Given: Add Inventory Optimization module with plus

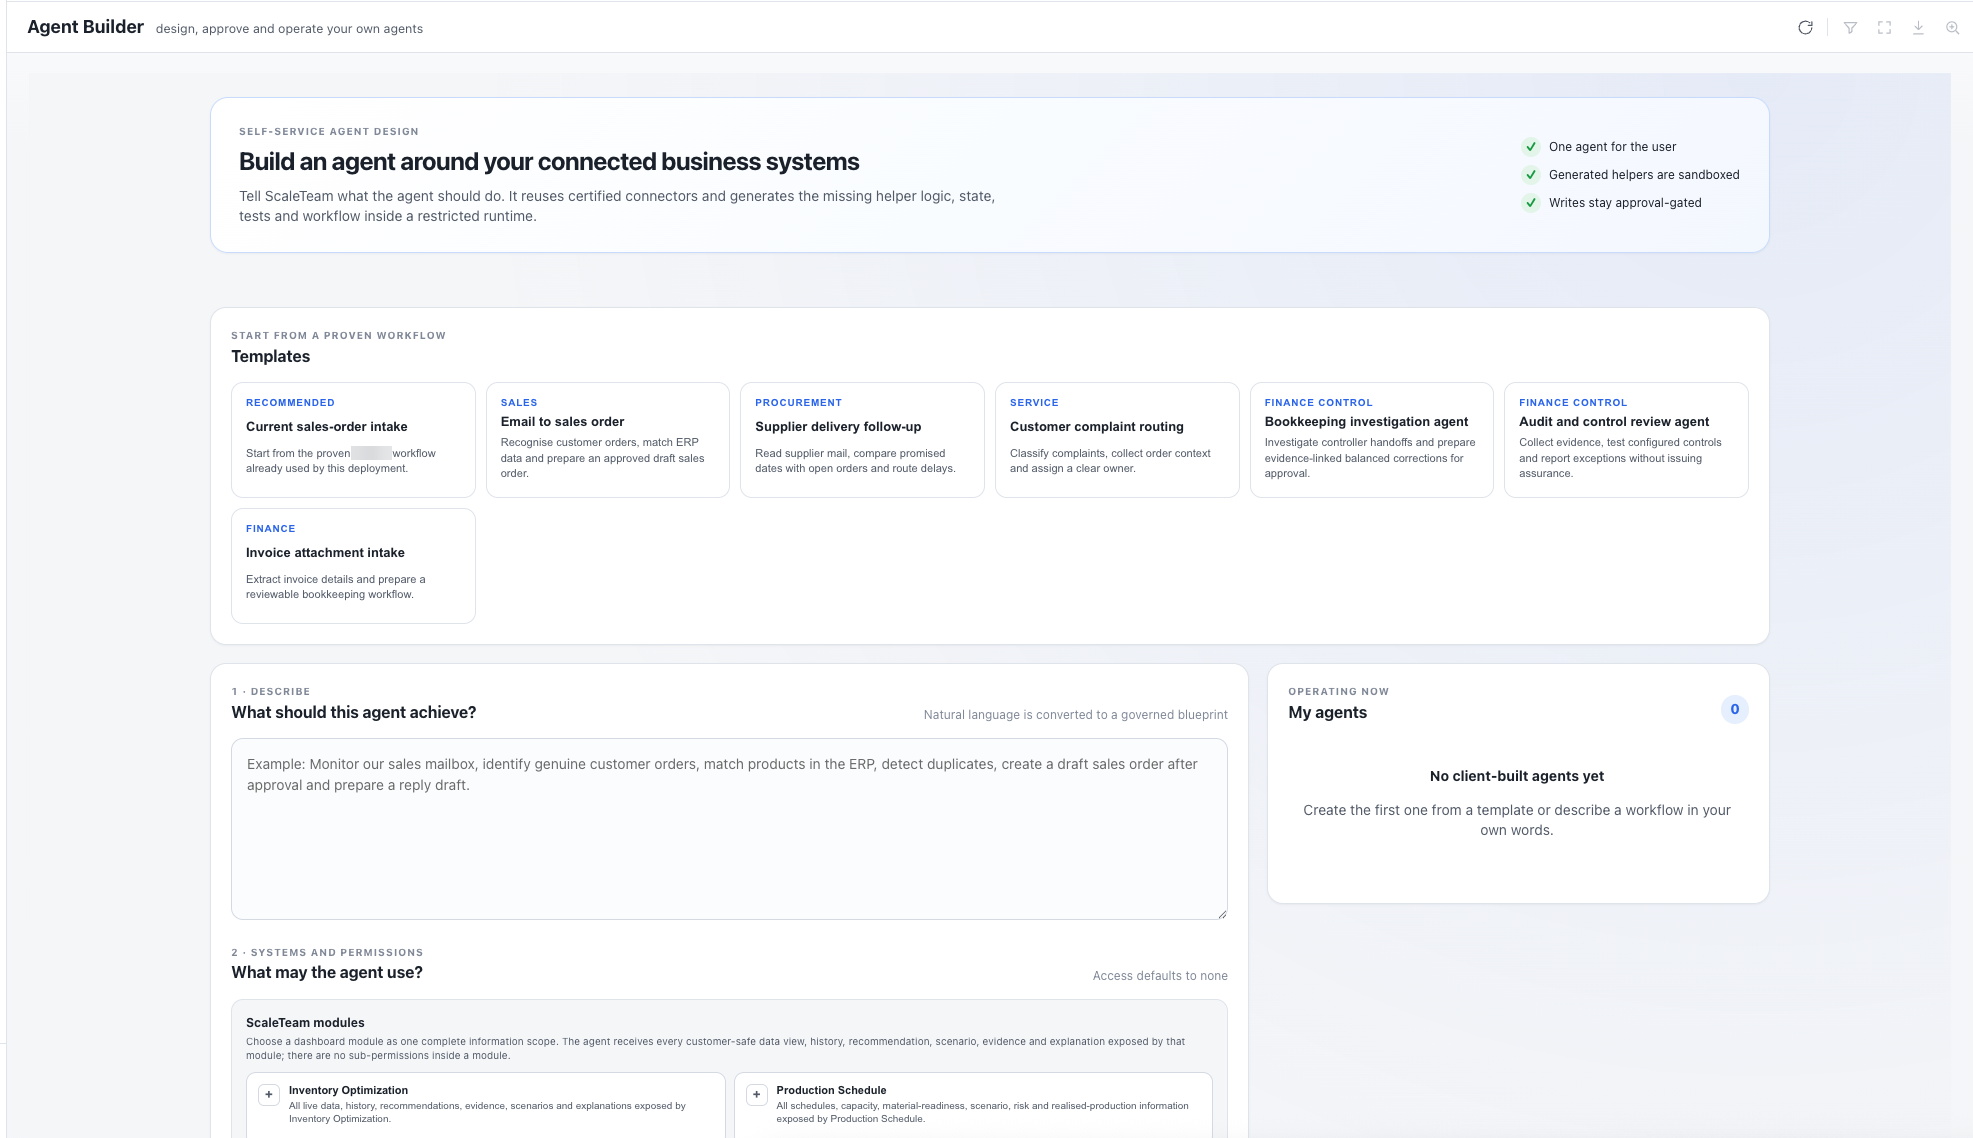Looking at the screenshot, I should click(x=269, y=1094).
